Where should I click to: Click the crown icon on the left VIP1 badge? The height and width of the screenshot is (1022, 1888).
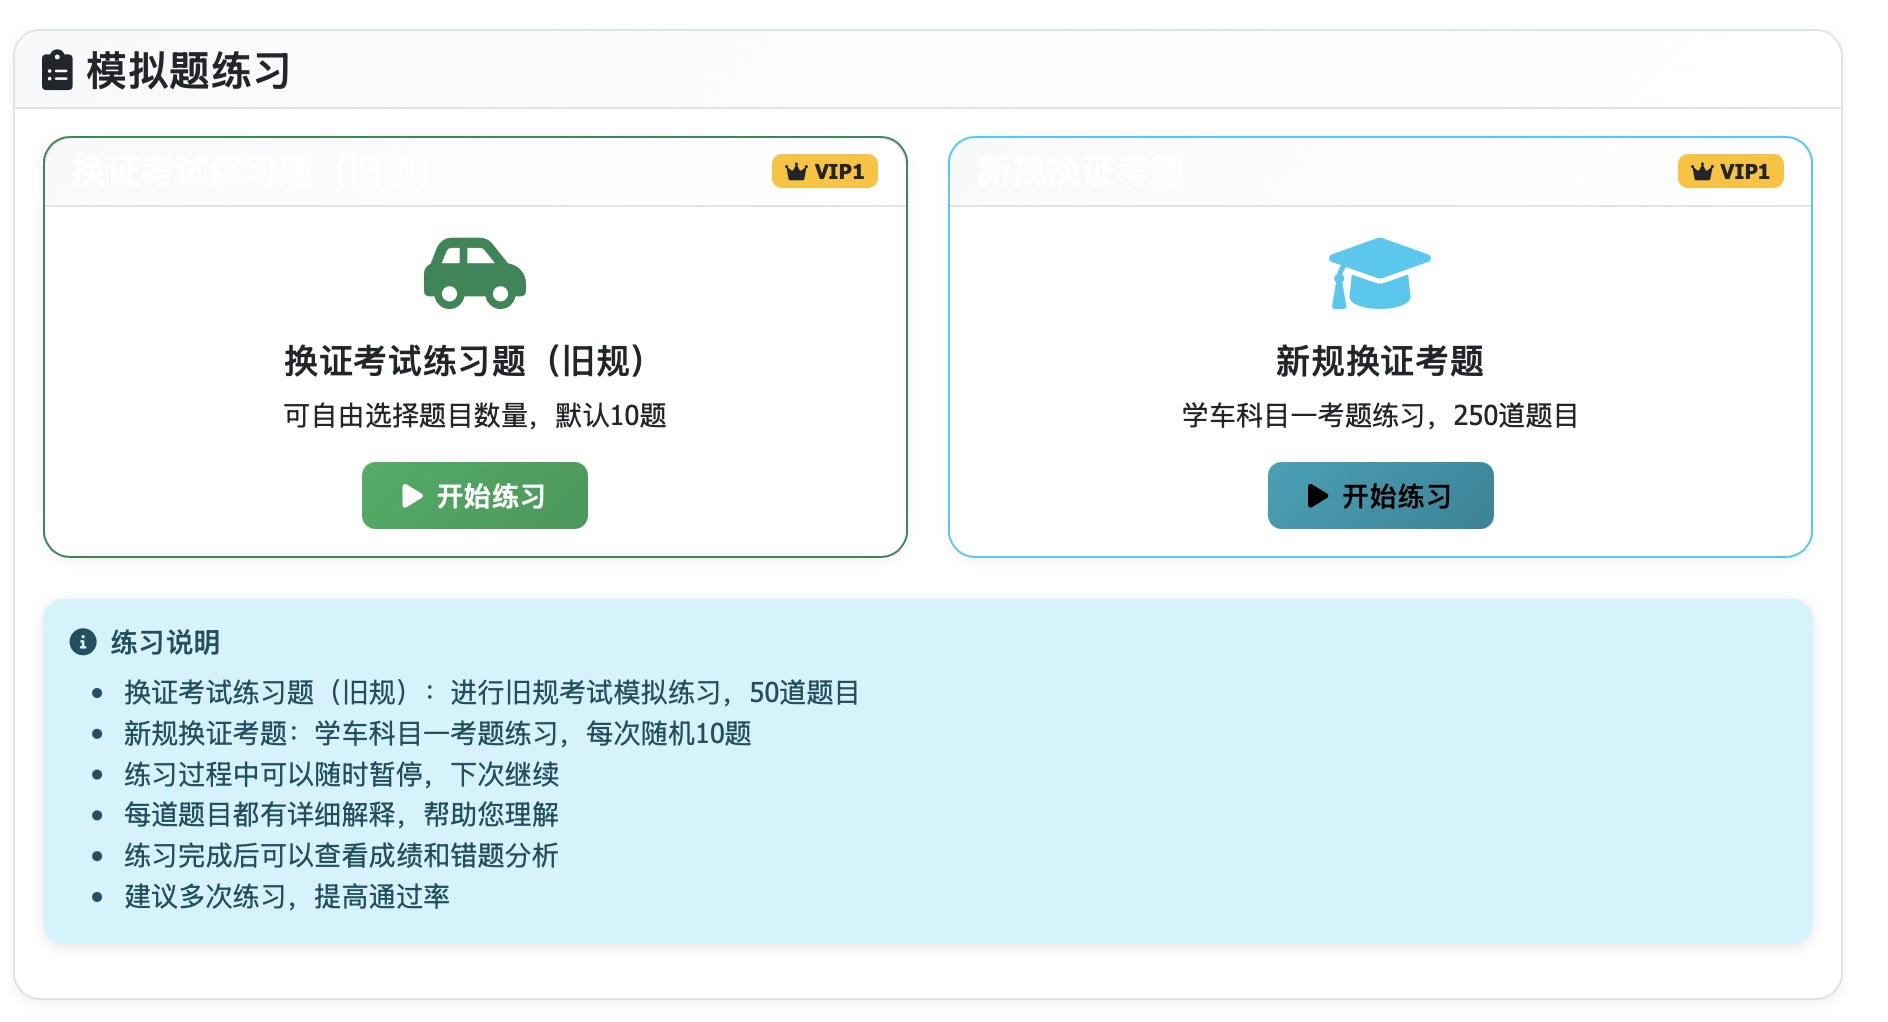pos(797,171)
